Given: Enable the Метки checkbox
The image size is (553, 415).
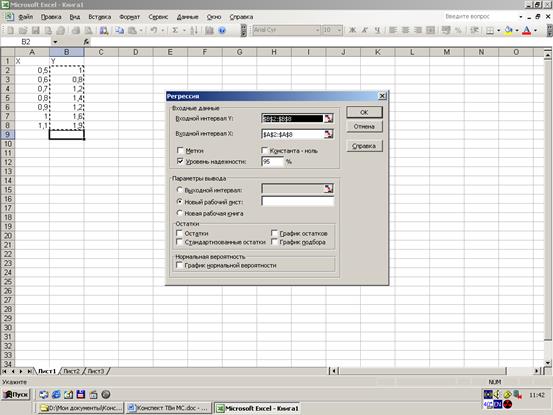Looking at the screenshot, I should pos(180,151).
